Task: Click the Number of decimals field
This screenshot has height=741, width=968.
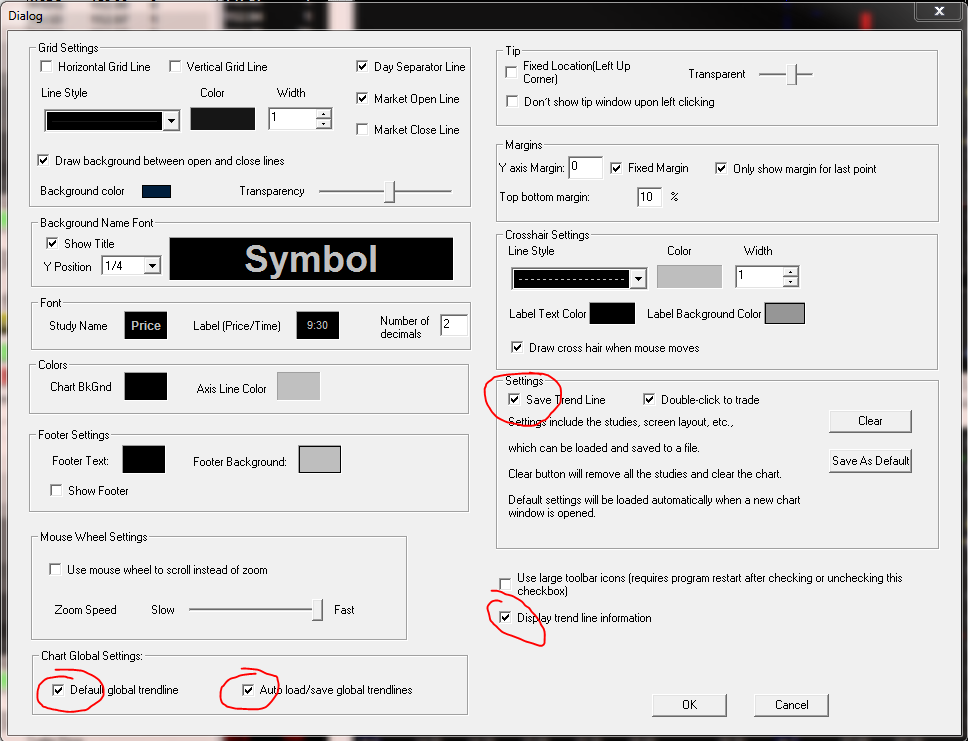Action: point(453,325)
